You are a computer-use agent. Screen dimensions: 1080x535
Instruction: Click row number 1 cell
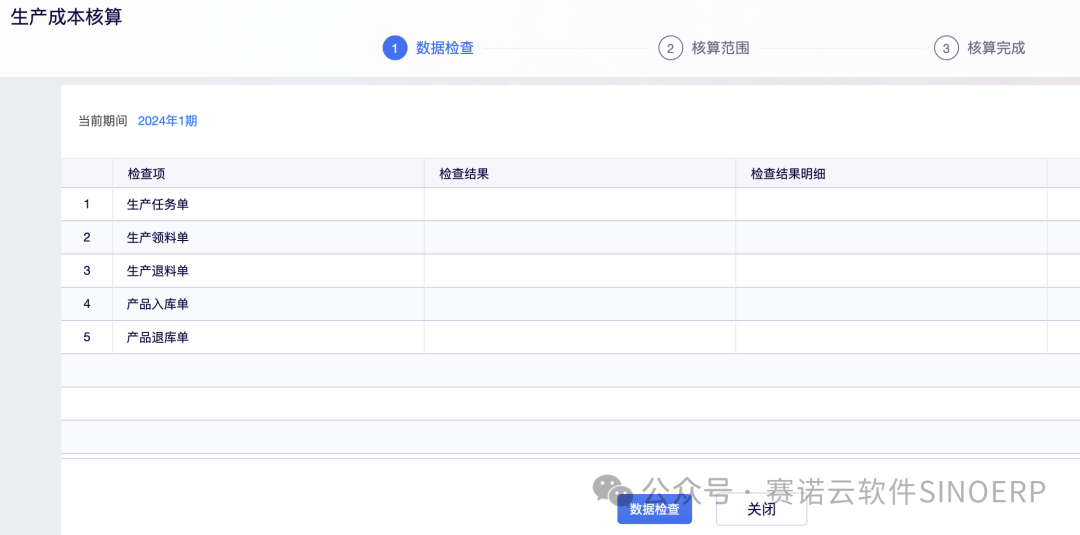coord(87,205)
